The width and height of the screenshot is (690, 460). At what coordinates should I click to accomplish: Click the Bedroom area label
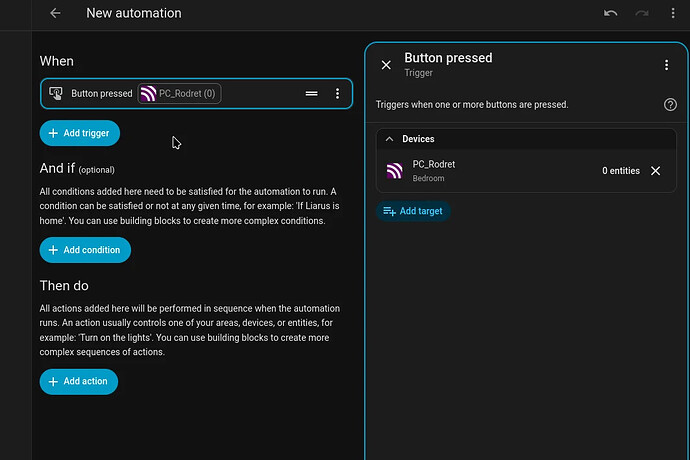coord(428,178)
